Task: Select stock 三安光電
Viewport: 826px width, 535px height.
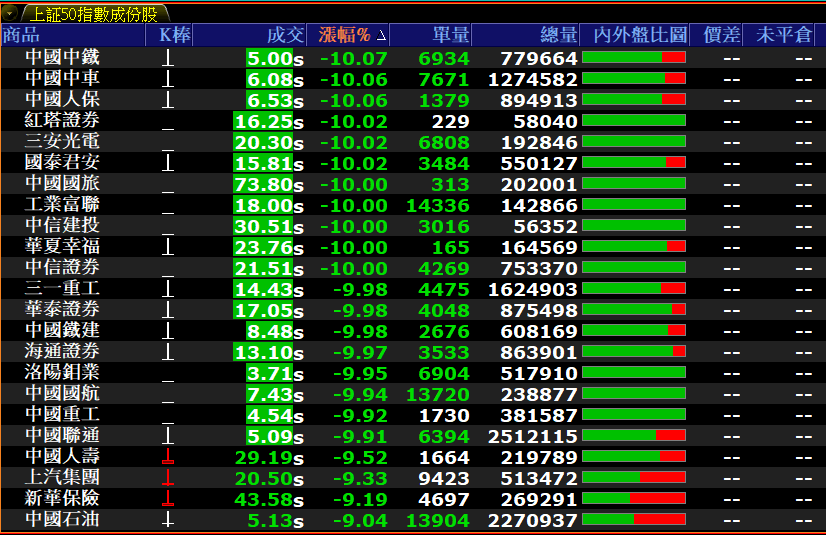Action: 62,142
